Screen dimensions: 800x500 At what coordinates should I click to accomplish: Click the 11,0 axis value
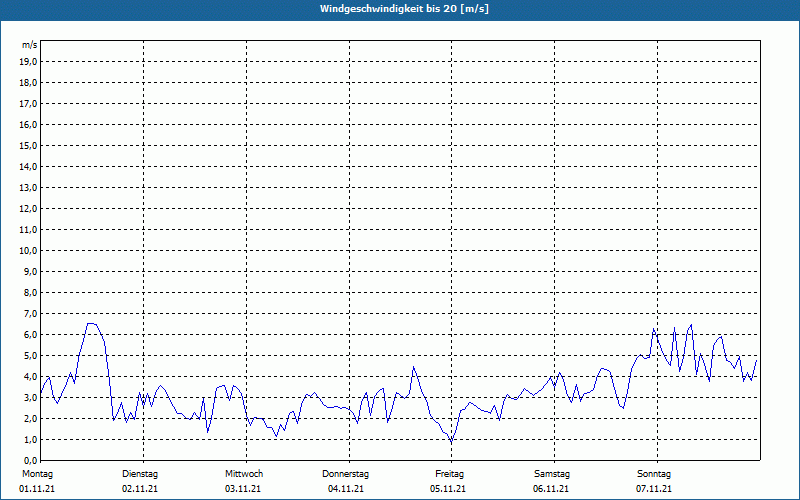28,230
